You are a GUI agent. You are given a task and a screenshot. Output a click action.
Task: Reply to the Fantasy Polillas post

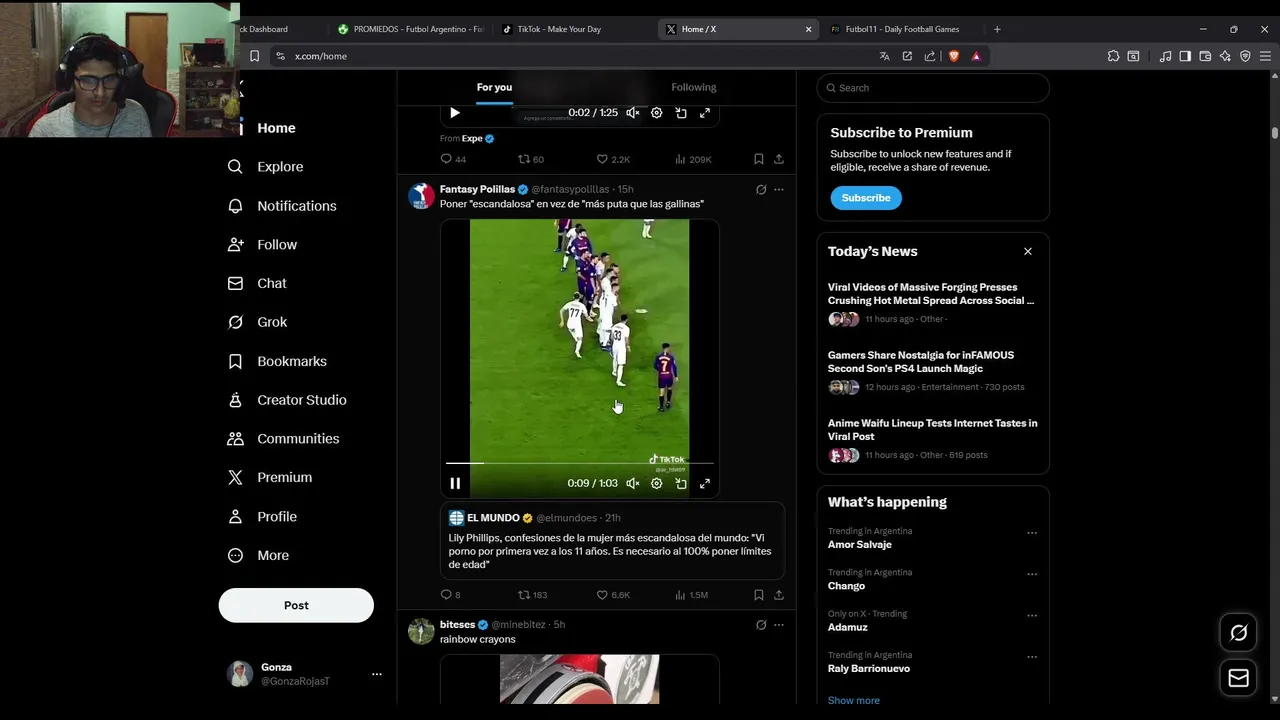pos(447,595)
